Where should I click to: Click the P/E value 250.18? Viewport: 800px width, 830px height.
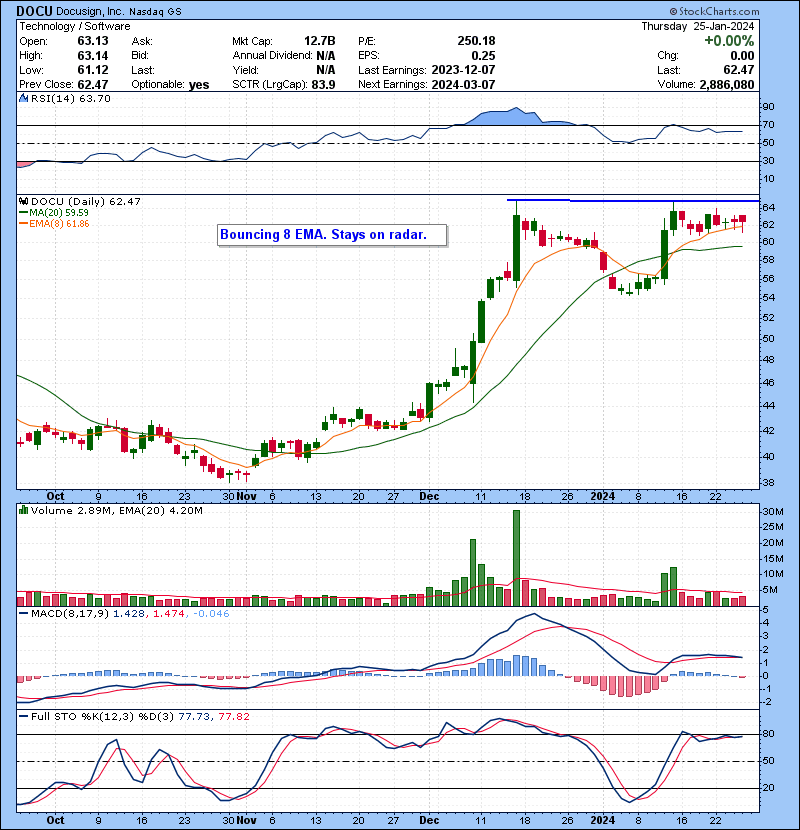coord(476,41)
